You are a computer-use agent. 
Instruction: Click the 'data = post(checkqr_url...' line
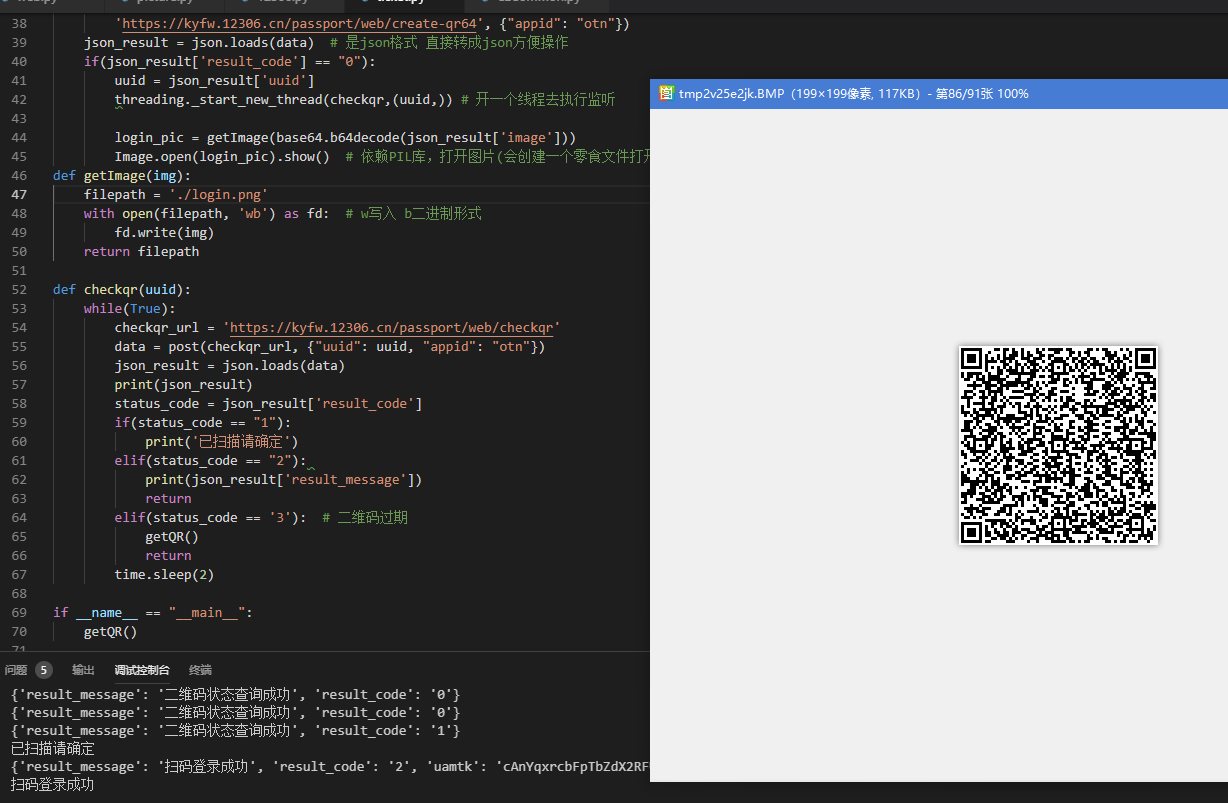329,347
